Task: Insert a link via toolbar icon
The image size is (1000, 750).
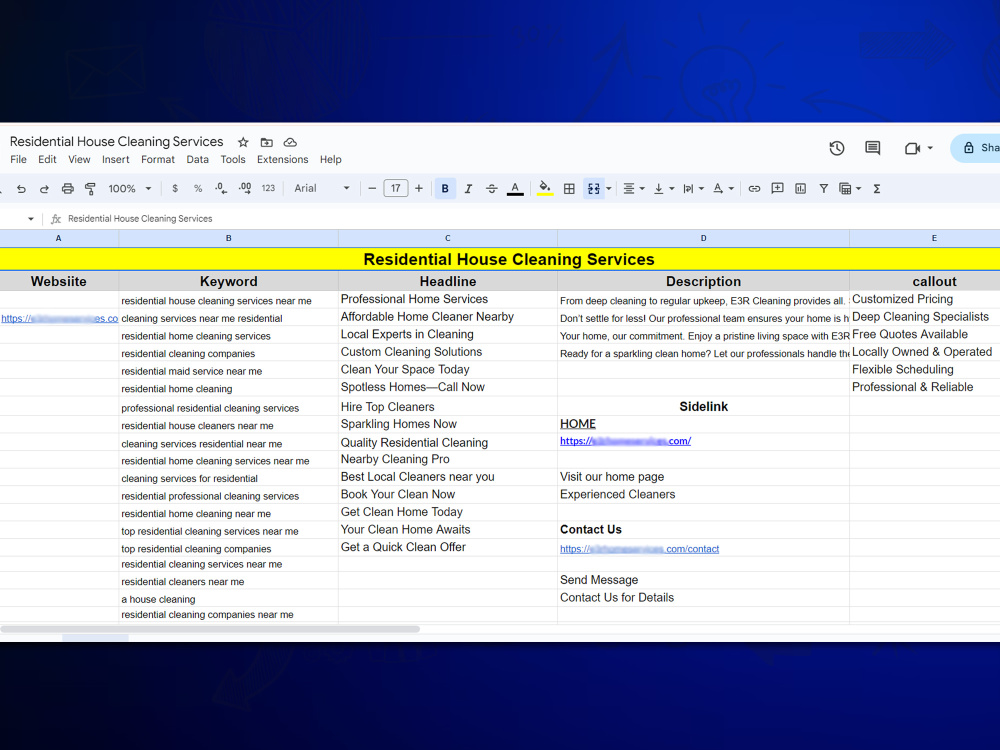Action: point(754,189)
